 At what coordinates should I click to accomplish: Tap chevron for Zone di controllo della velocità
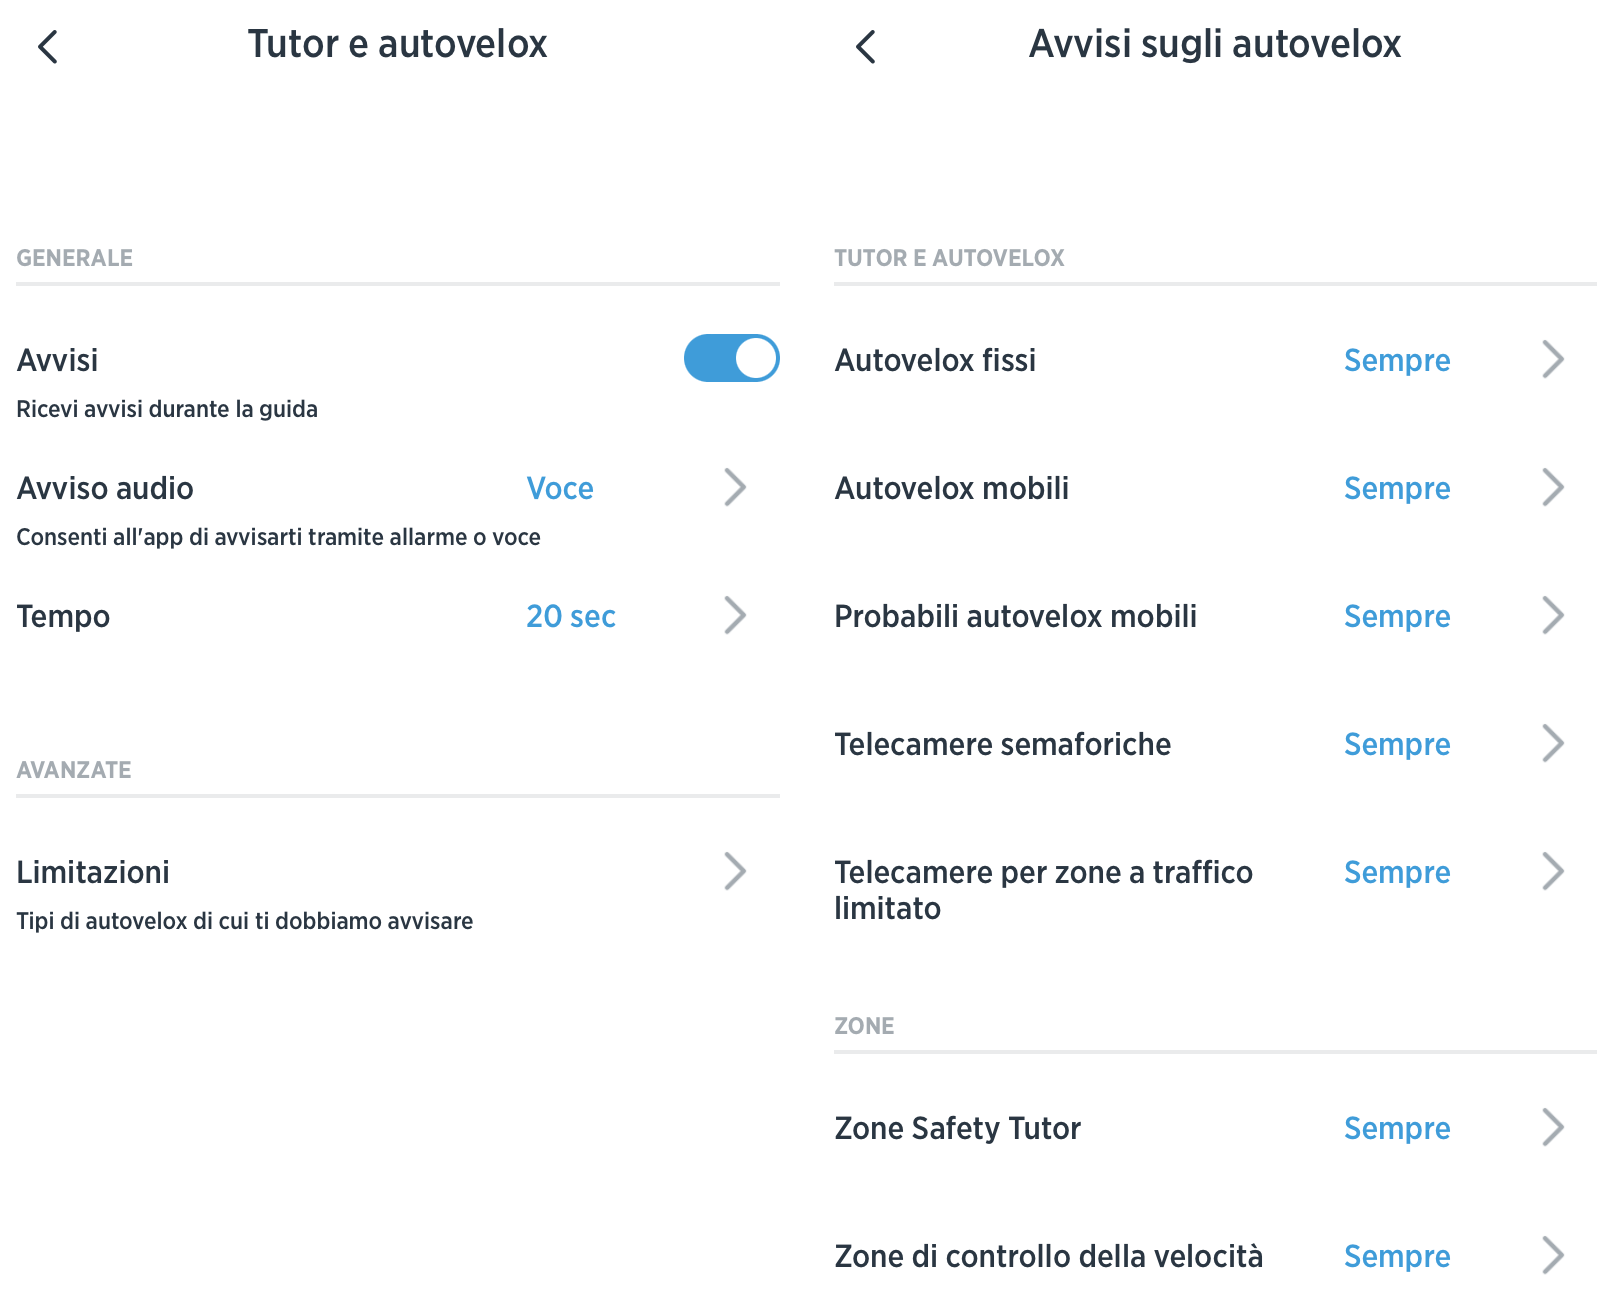pos(1552,1255)
